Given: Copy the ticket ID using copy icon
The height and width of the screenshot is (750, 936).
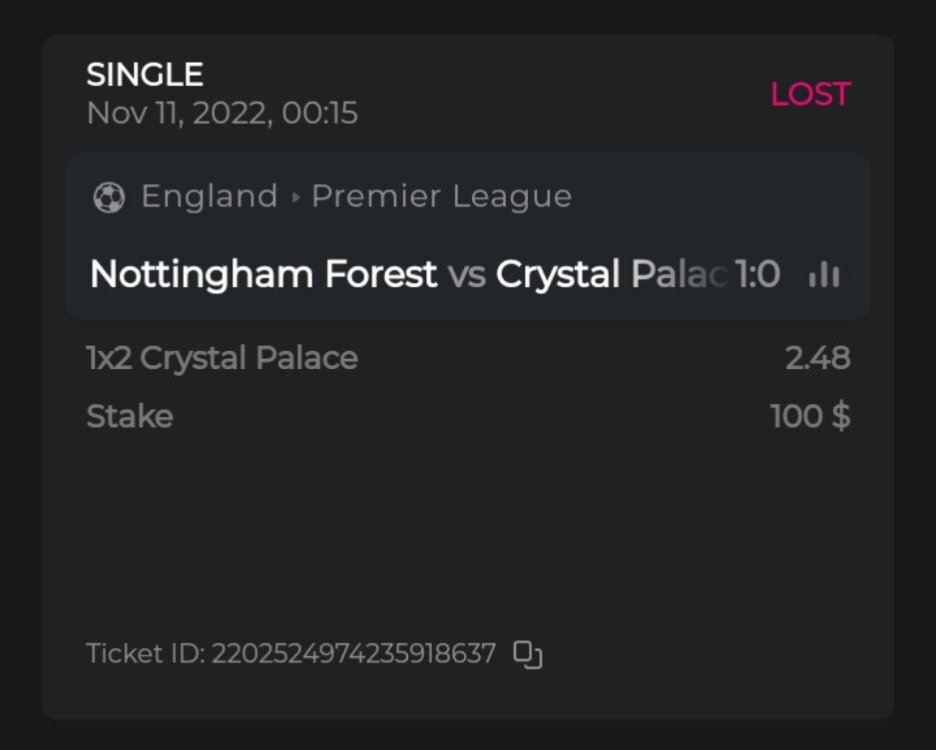Looking at the screenshot, I should 528,655.
